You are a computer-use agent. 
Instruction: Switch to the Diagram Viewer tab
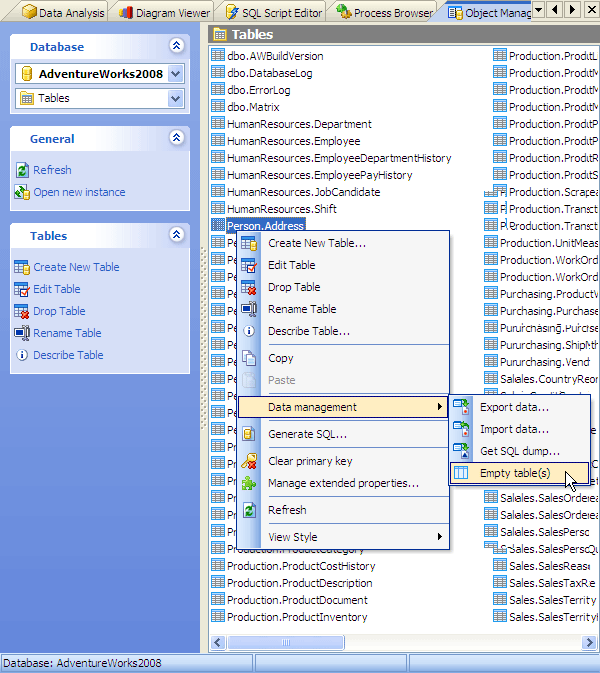pos(165,12)
